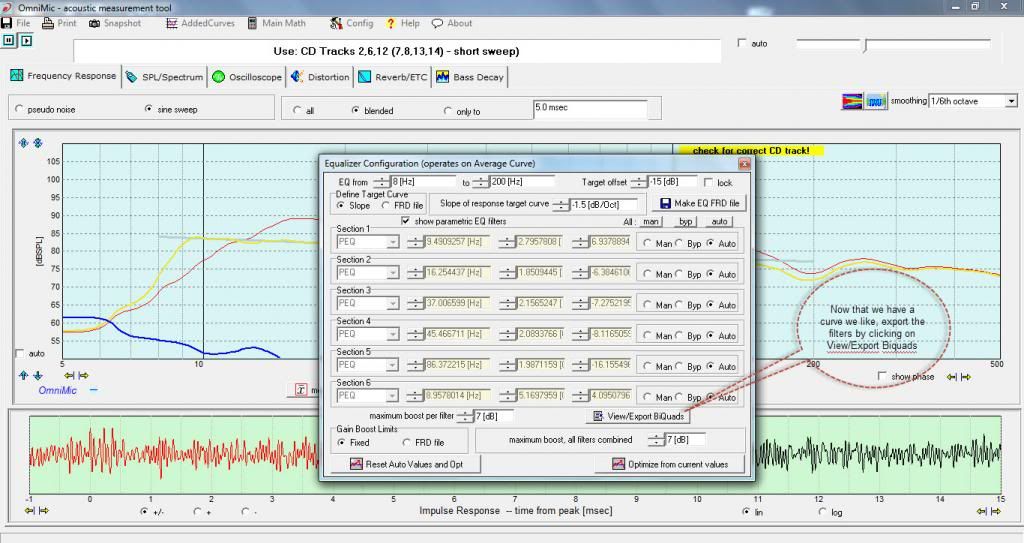
Task: Switch to the Oscilloscope tab
Action: (x=247, y=76)
